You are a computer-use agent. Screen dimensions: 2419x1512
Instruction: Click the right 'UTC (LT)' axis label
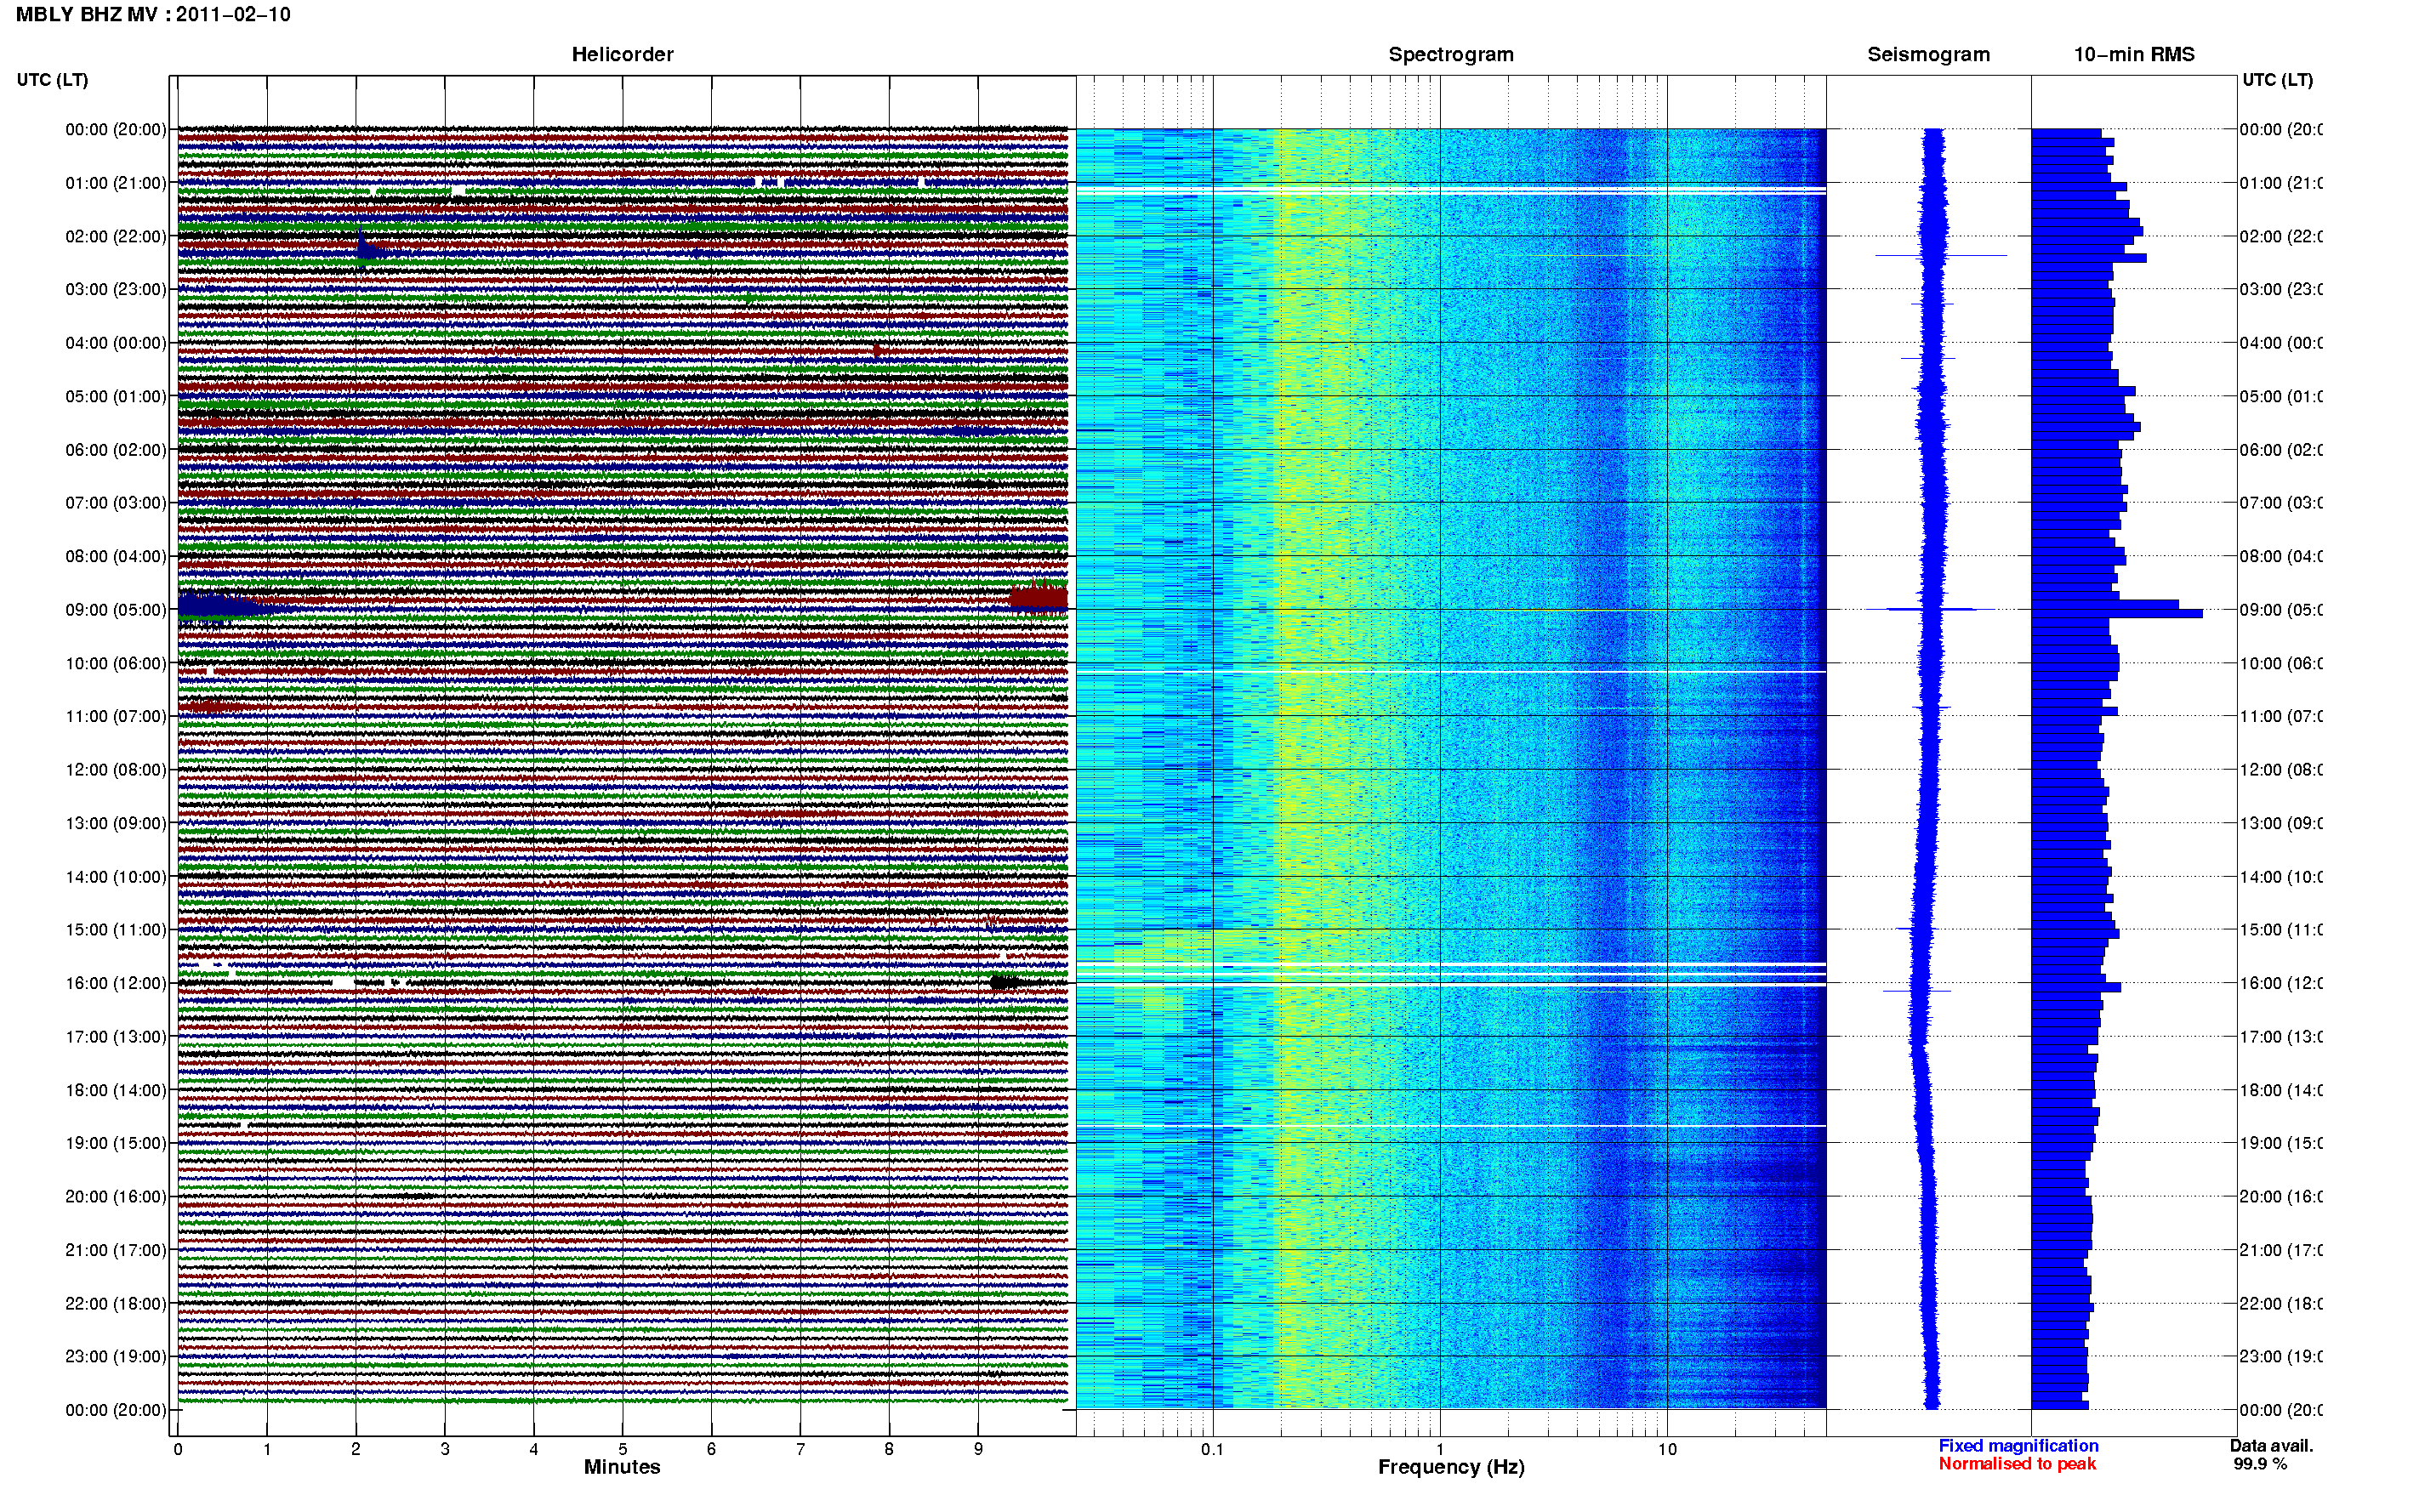coord(2277,80)
